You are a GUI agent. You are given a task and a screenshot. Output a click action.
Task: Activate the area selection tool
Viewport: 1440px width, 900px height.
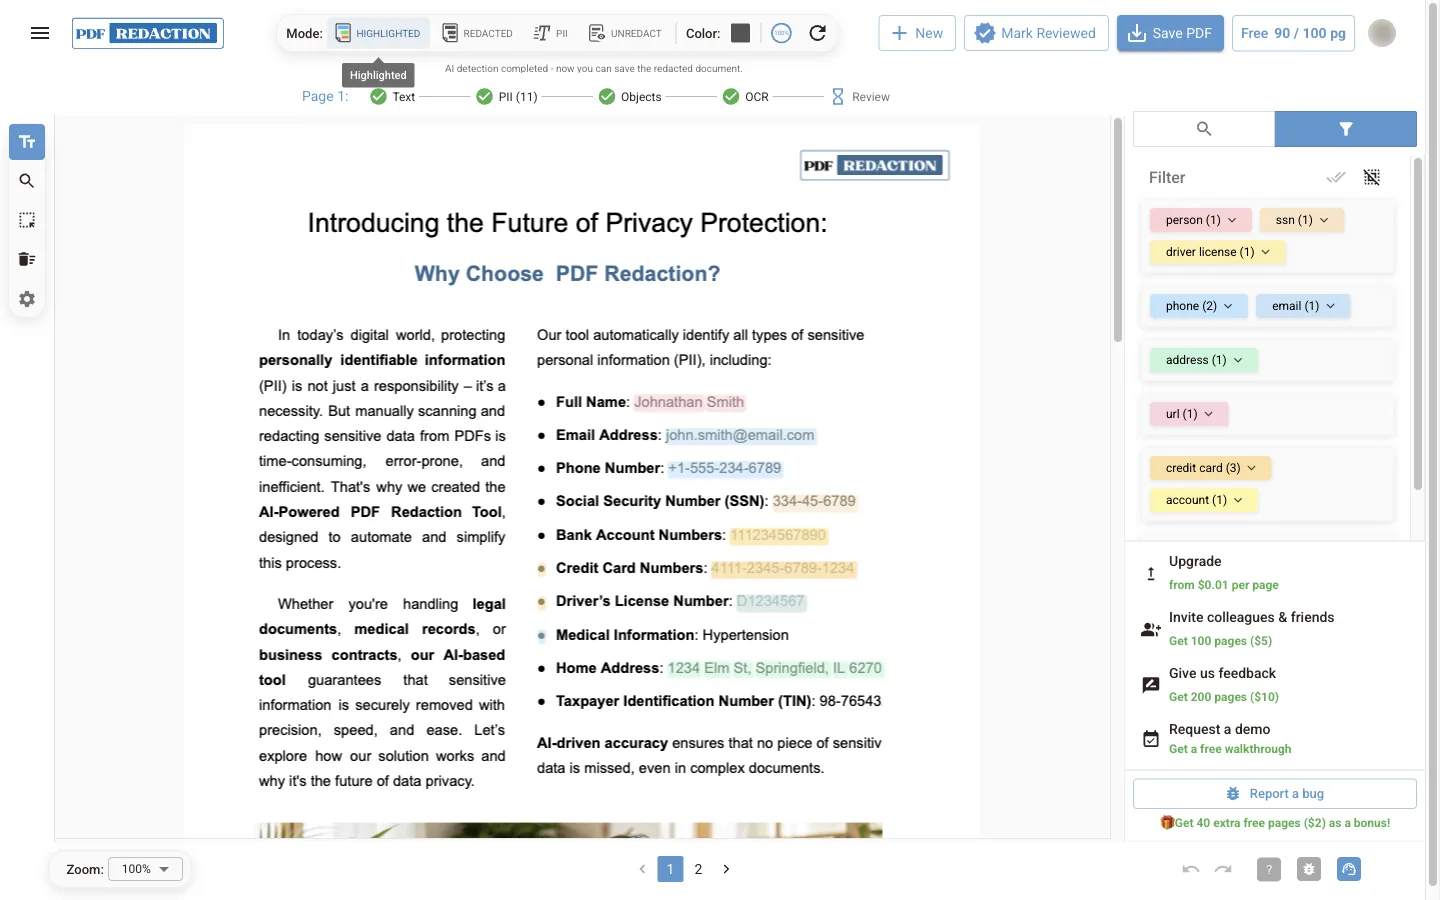tap(27, 220)
